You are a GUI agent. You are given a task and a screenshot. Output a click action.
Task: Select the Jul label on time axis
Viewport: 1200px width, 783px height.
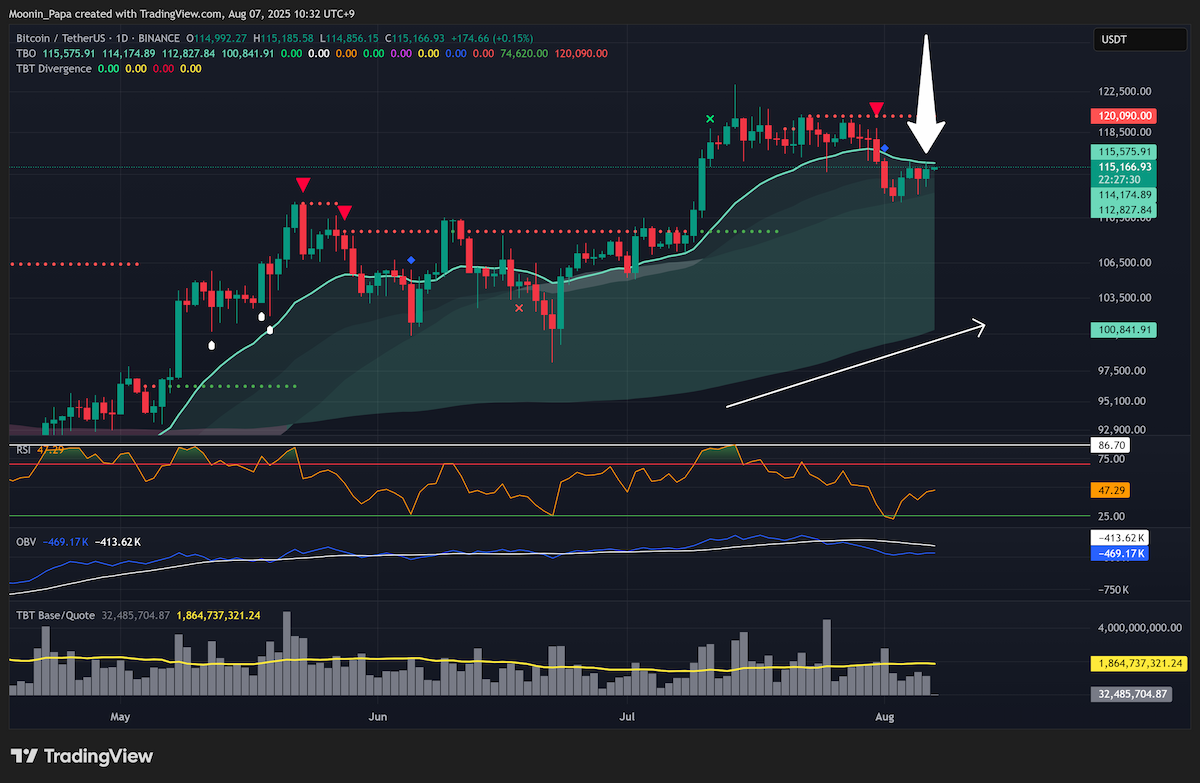(x=629, y=716)
